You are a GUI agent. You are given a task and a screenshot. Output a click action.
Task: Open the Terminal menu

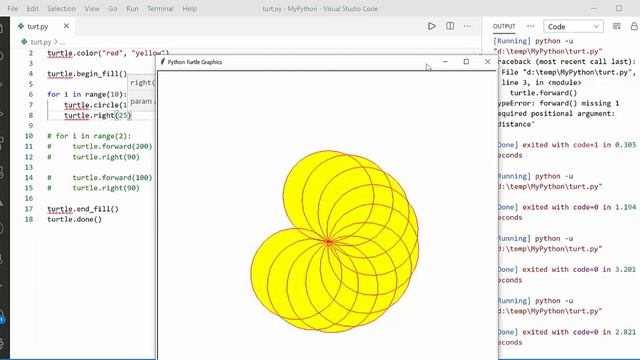point(160,9)
